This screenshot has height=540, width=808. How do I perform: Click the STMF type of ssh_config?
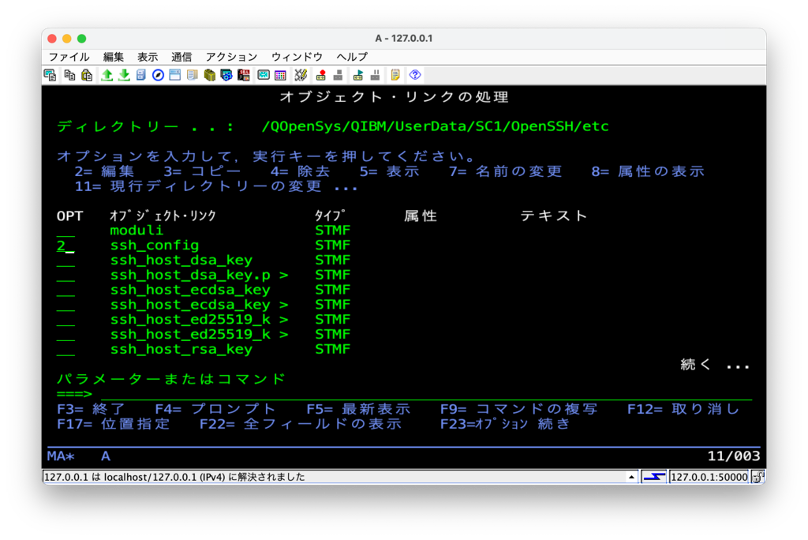333,245
